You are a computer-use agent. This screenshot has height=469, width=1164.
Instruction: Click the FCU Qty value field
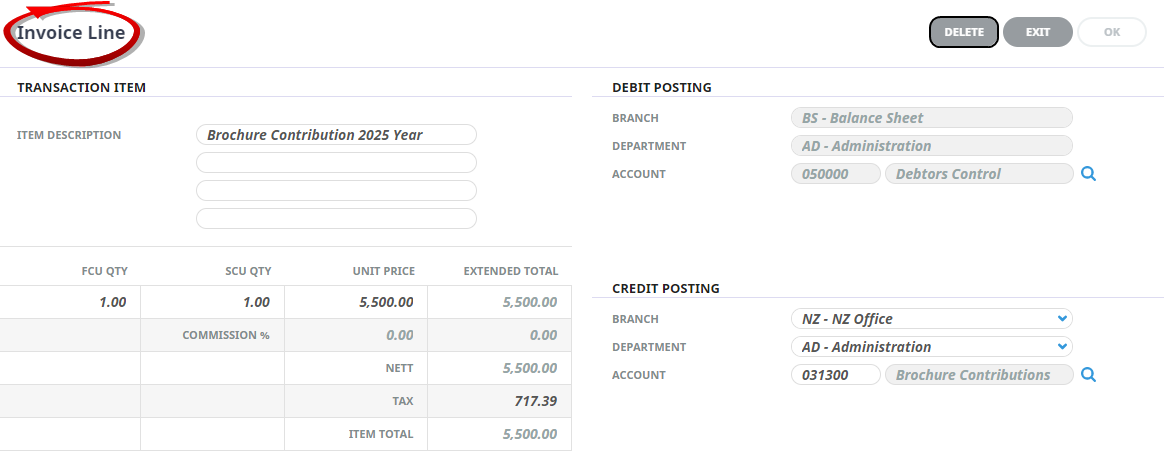coord(70,302)
